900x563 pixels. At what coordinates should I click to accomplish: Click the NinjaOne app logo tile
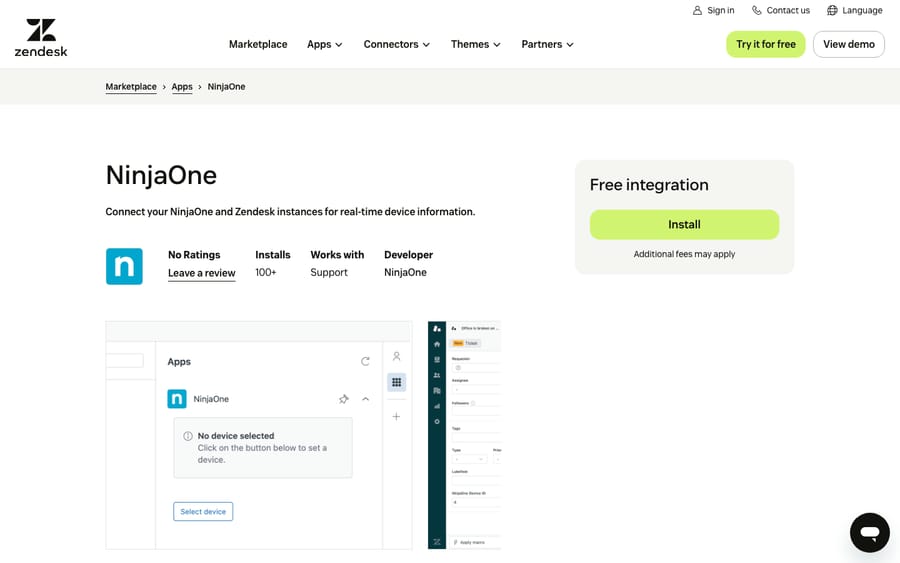[124, 266]
